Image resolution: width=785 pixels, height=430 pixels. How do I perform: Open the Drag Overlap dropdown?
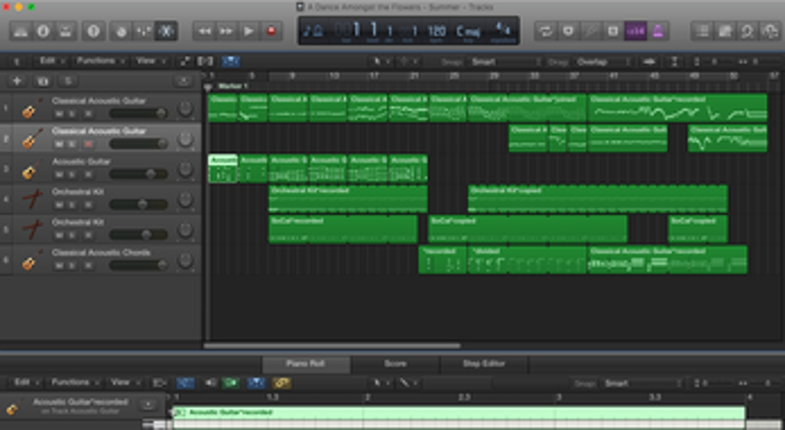(x=603, y=62)
